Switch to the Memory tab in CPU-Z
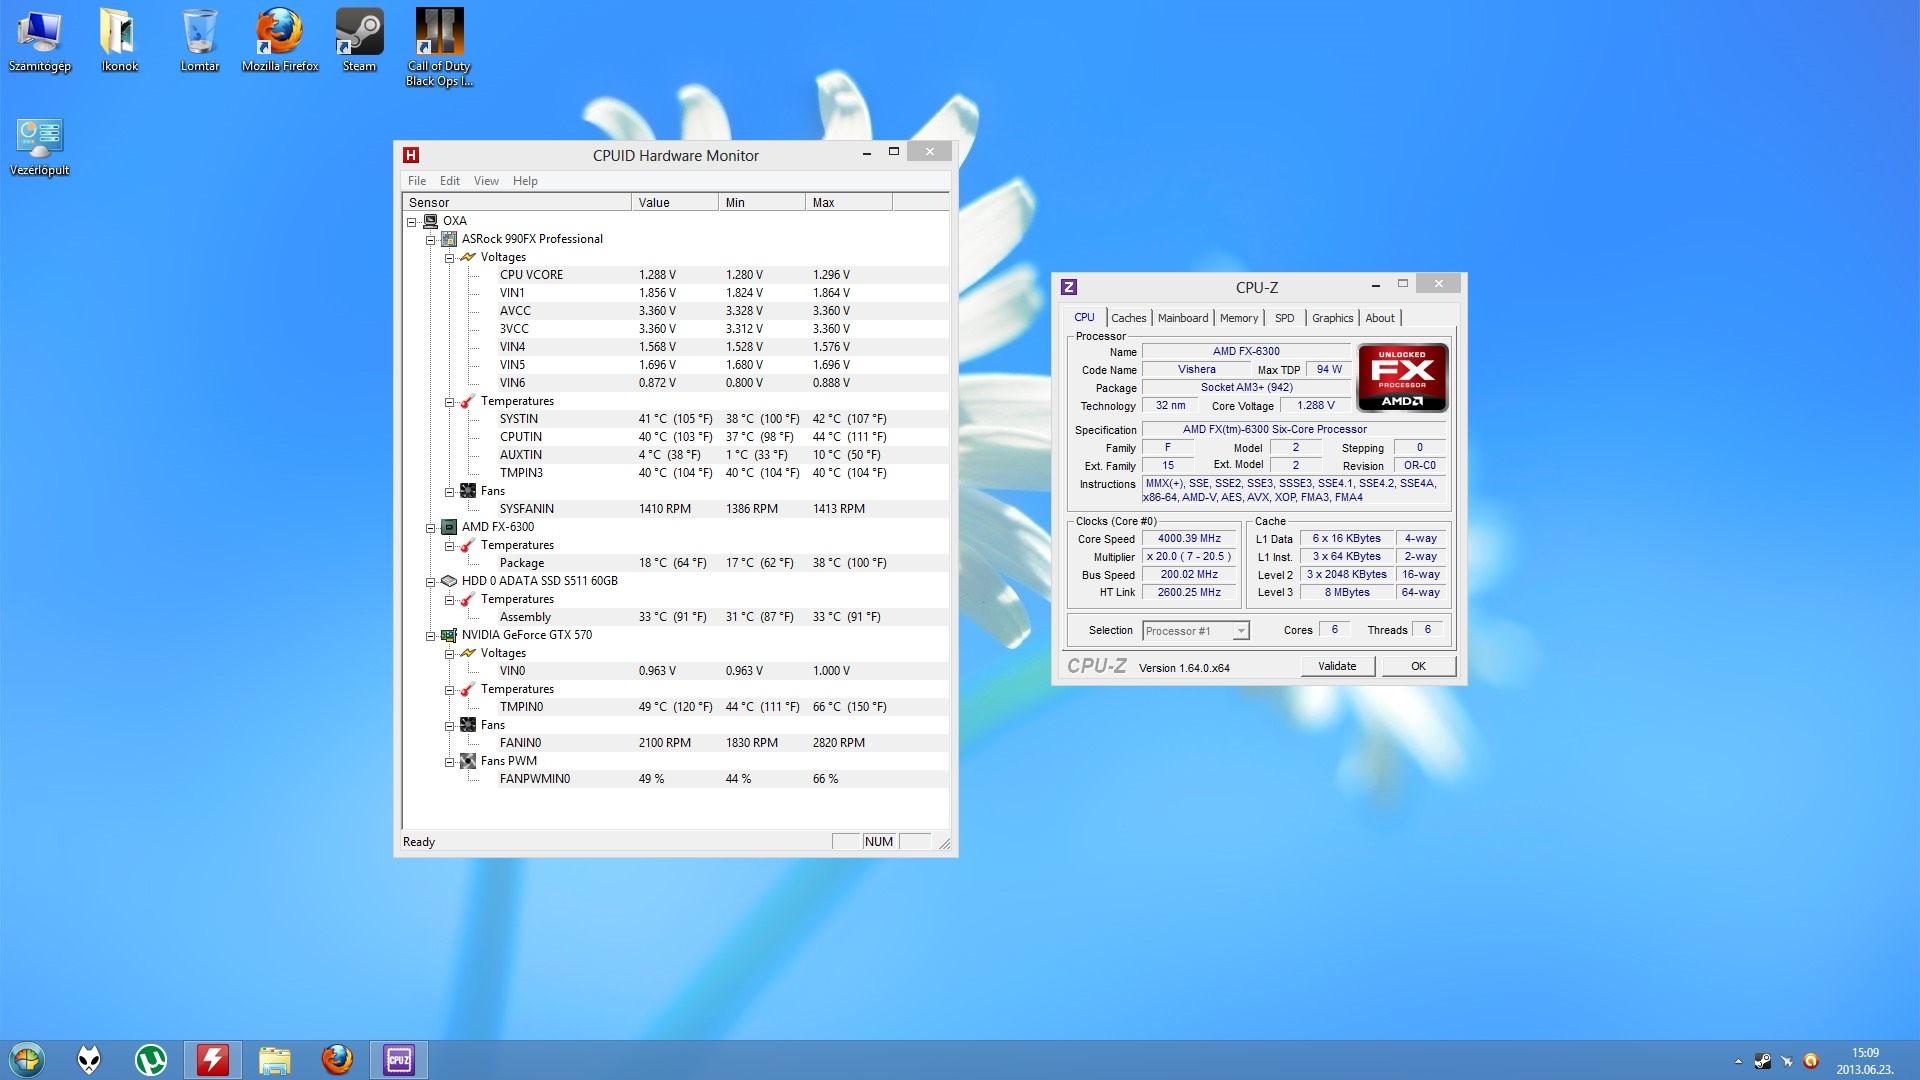Screen dimensions: 1920x1080 [1239, 318]
